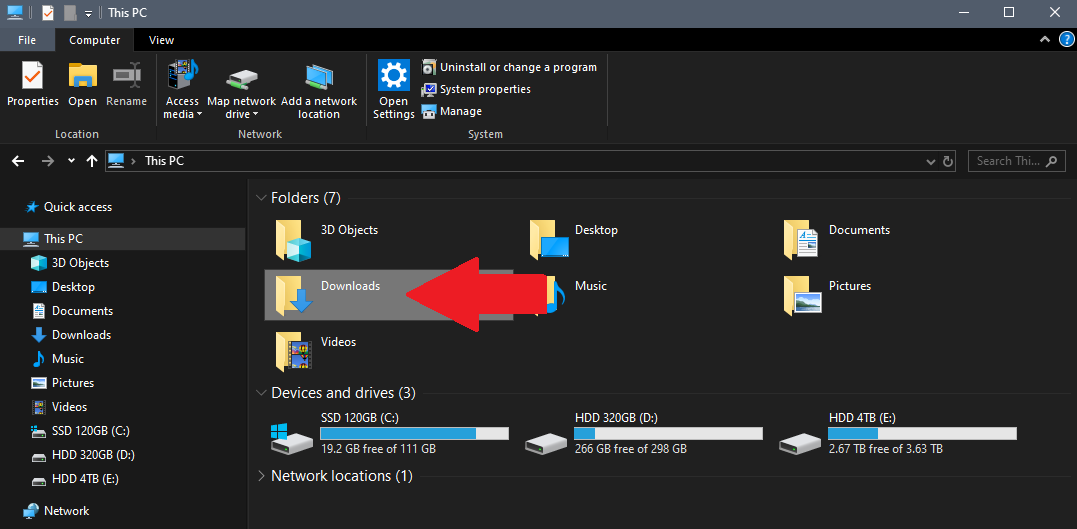Select the HDD 4TB (E:) drive icon
Screen dimensions: 1077x529
(800, 443)
